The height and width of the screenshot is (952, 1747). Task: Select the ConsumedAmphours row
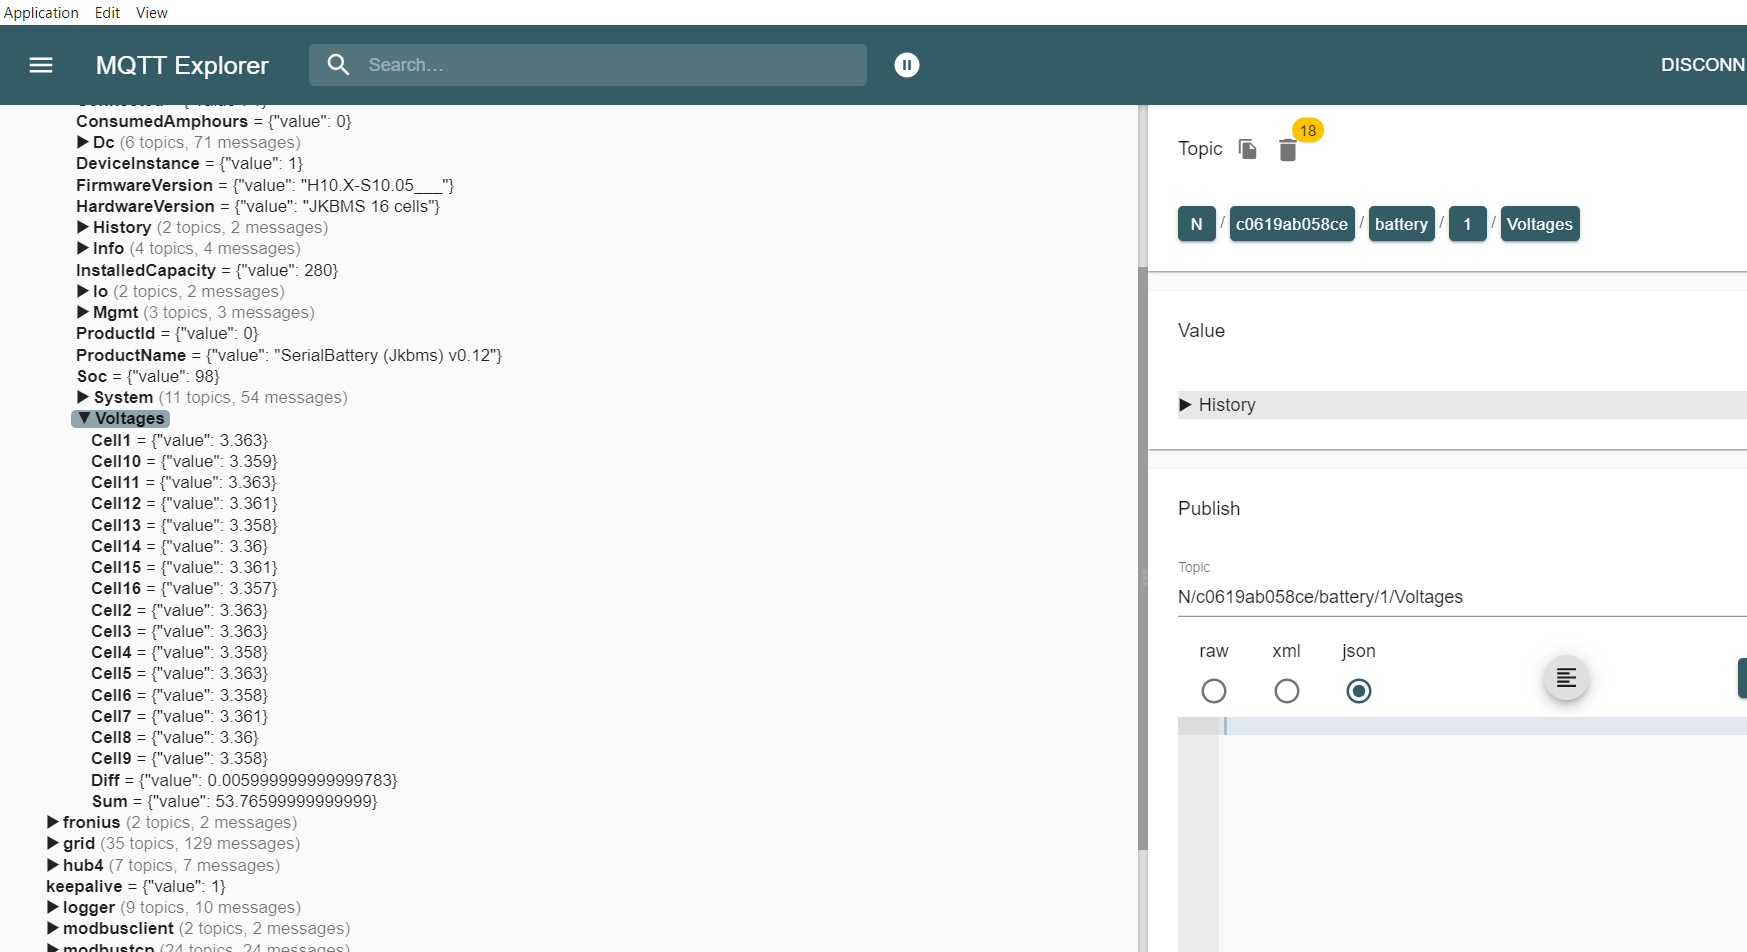click(214, 121)
